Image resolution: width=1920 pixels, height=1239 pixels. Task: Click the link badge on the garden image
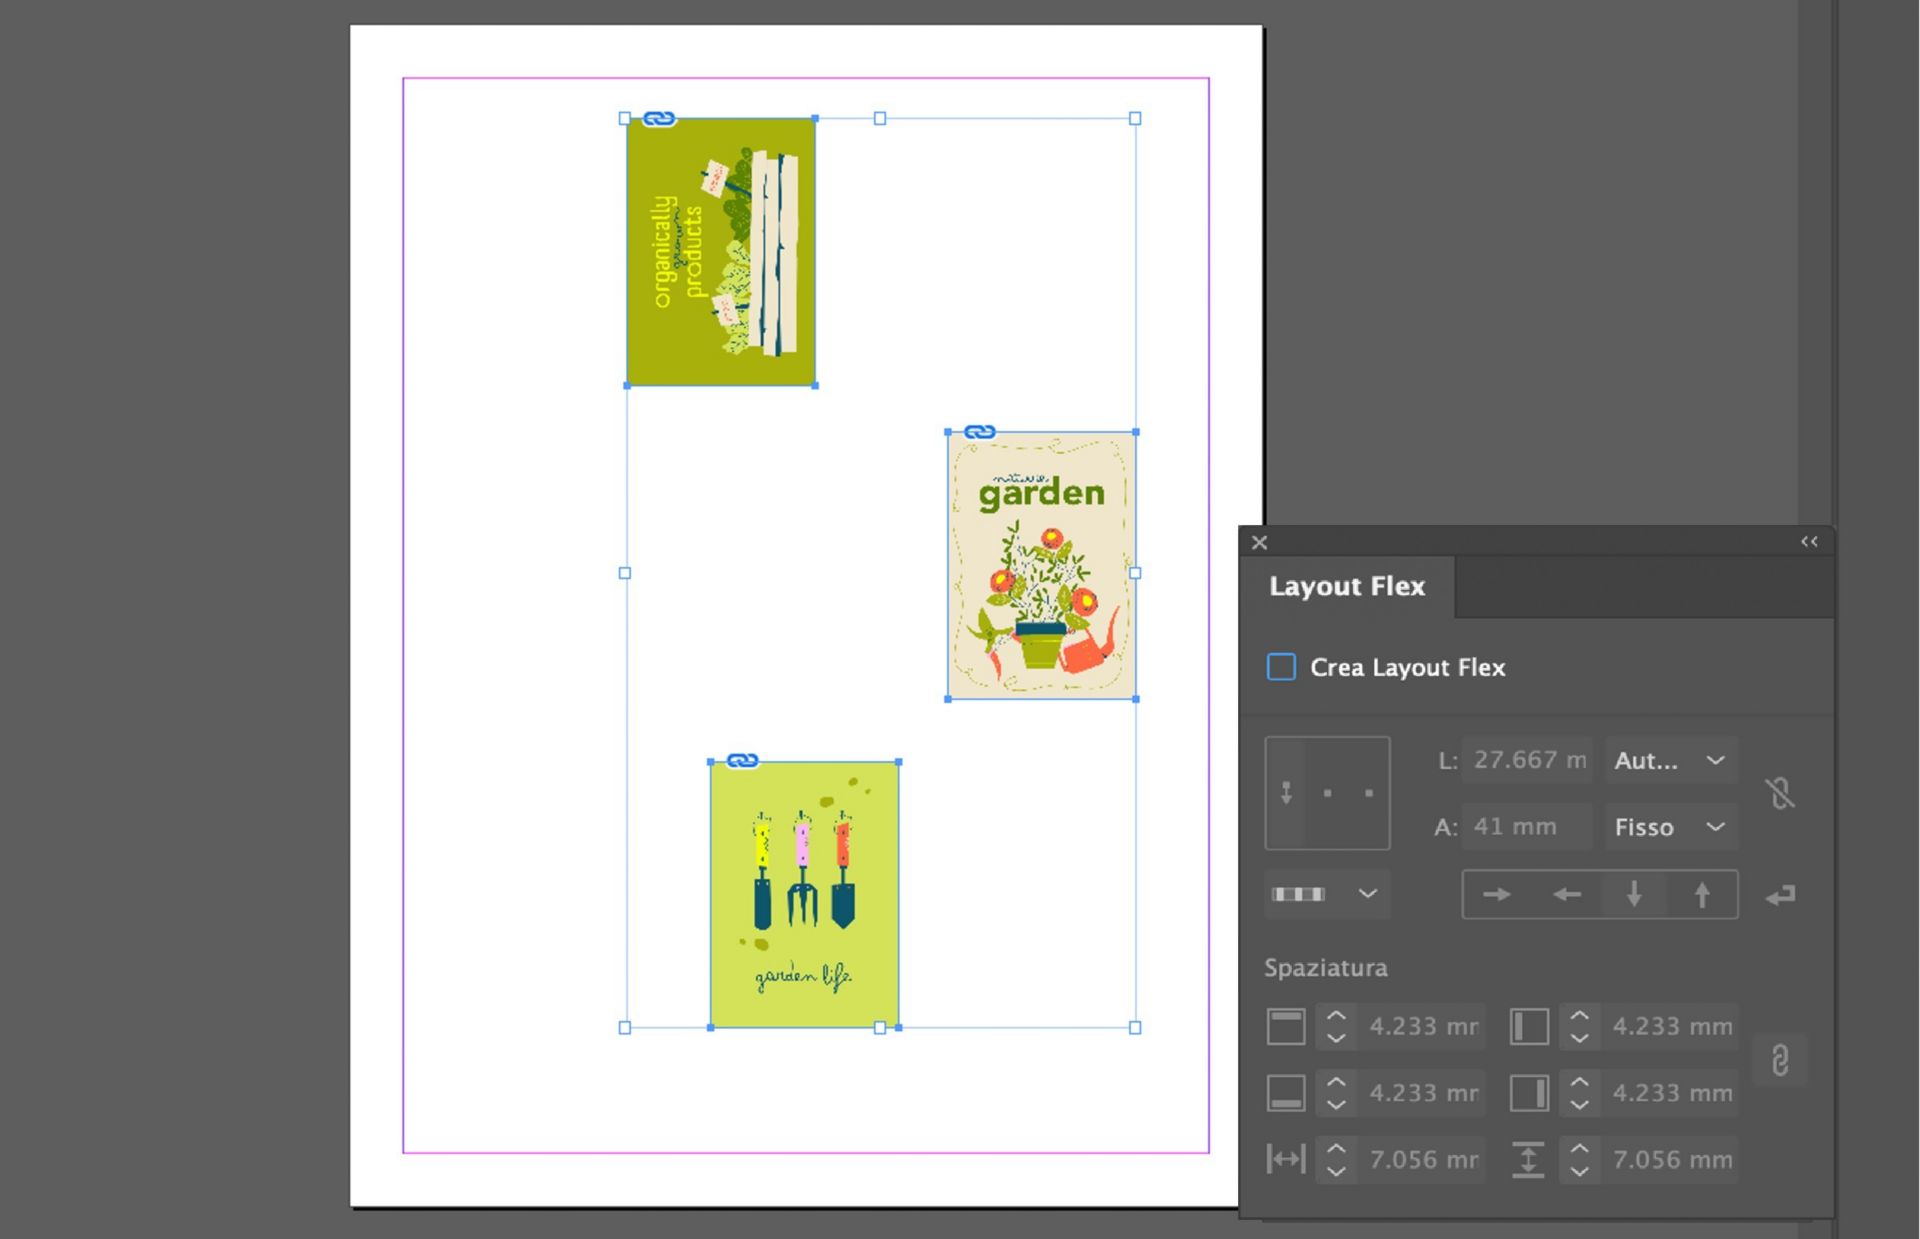click(x=978, y=431)
